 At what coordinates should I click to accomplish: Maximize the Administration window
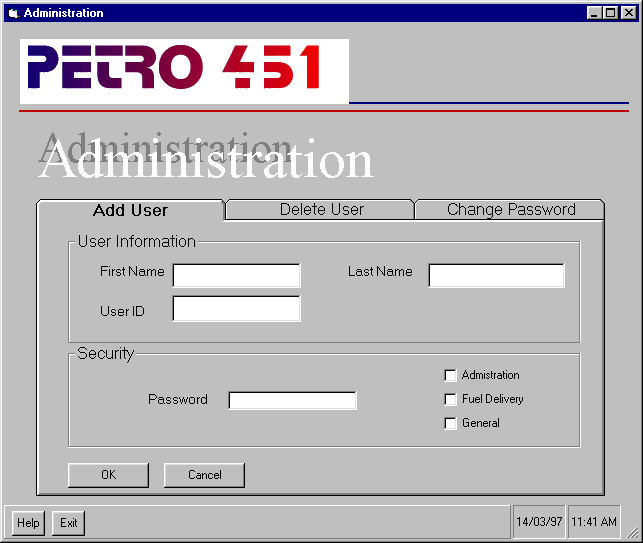(x=611, y=13)
